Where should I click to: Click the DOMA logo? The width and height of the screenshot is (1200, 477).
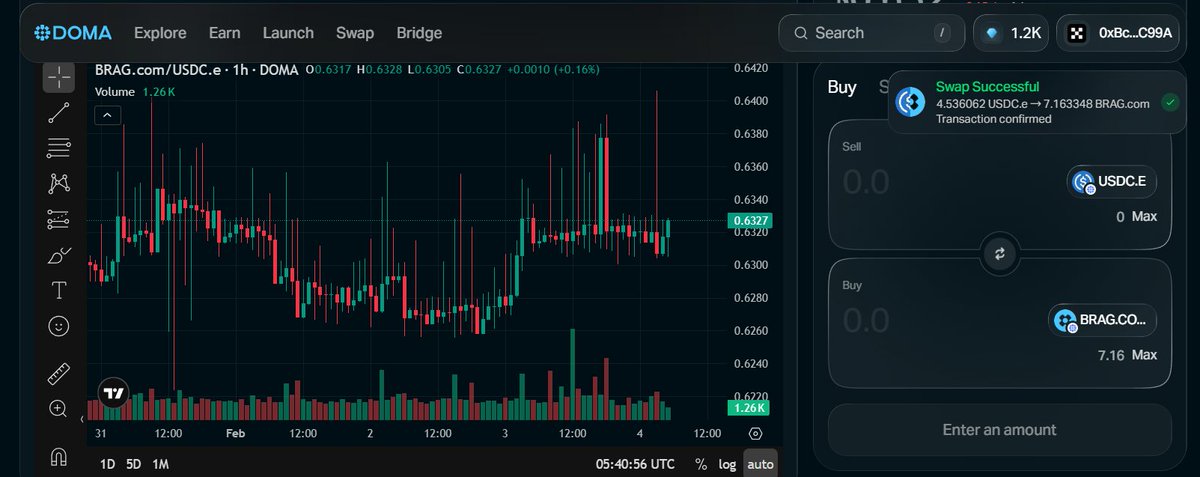[72, 33]
